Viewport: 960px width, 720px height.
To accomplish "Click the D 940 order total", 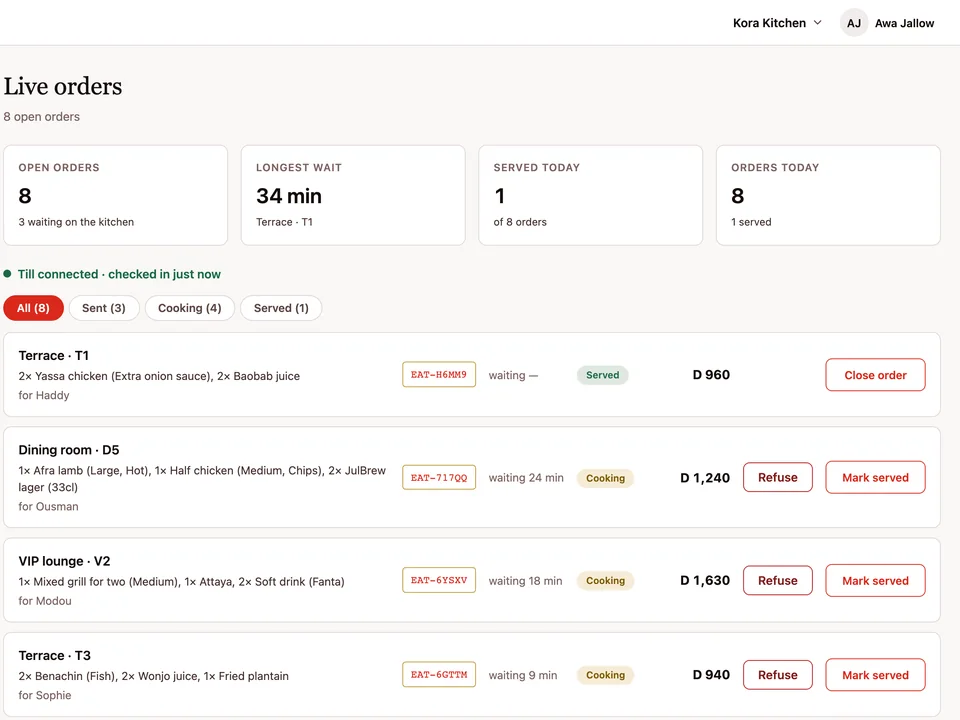I will tap(711, 675).
